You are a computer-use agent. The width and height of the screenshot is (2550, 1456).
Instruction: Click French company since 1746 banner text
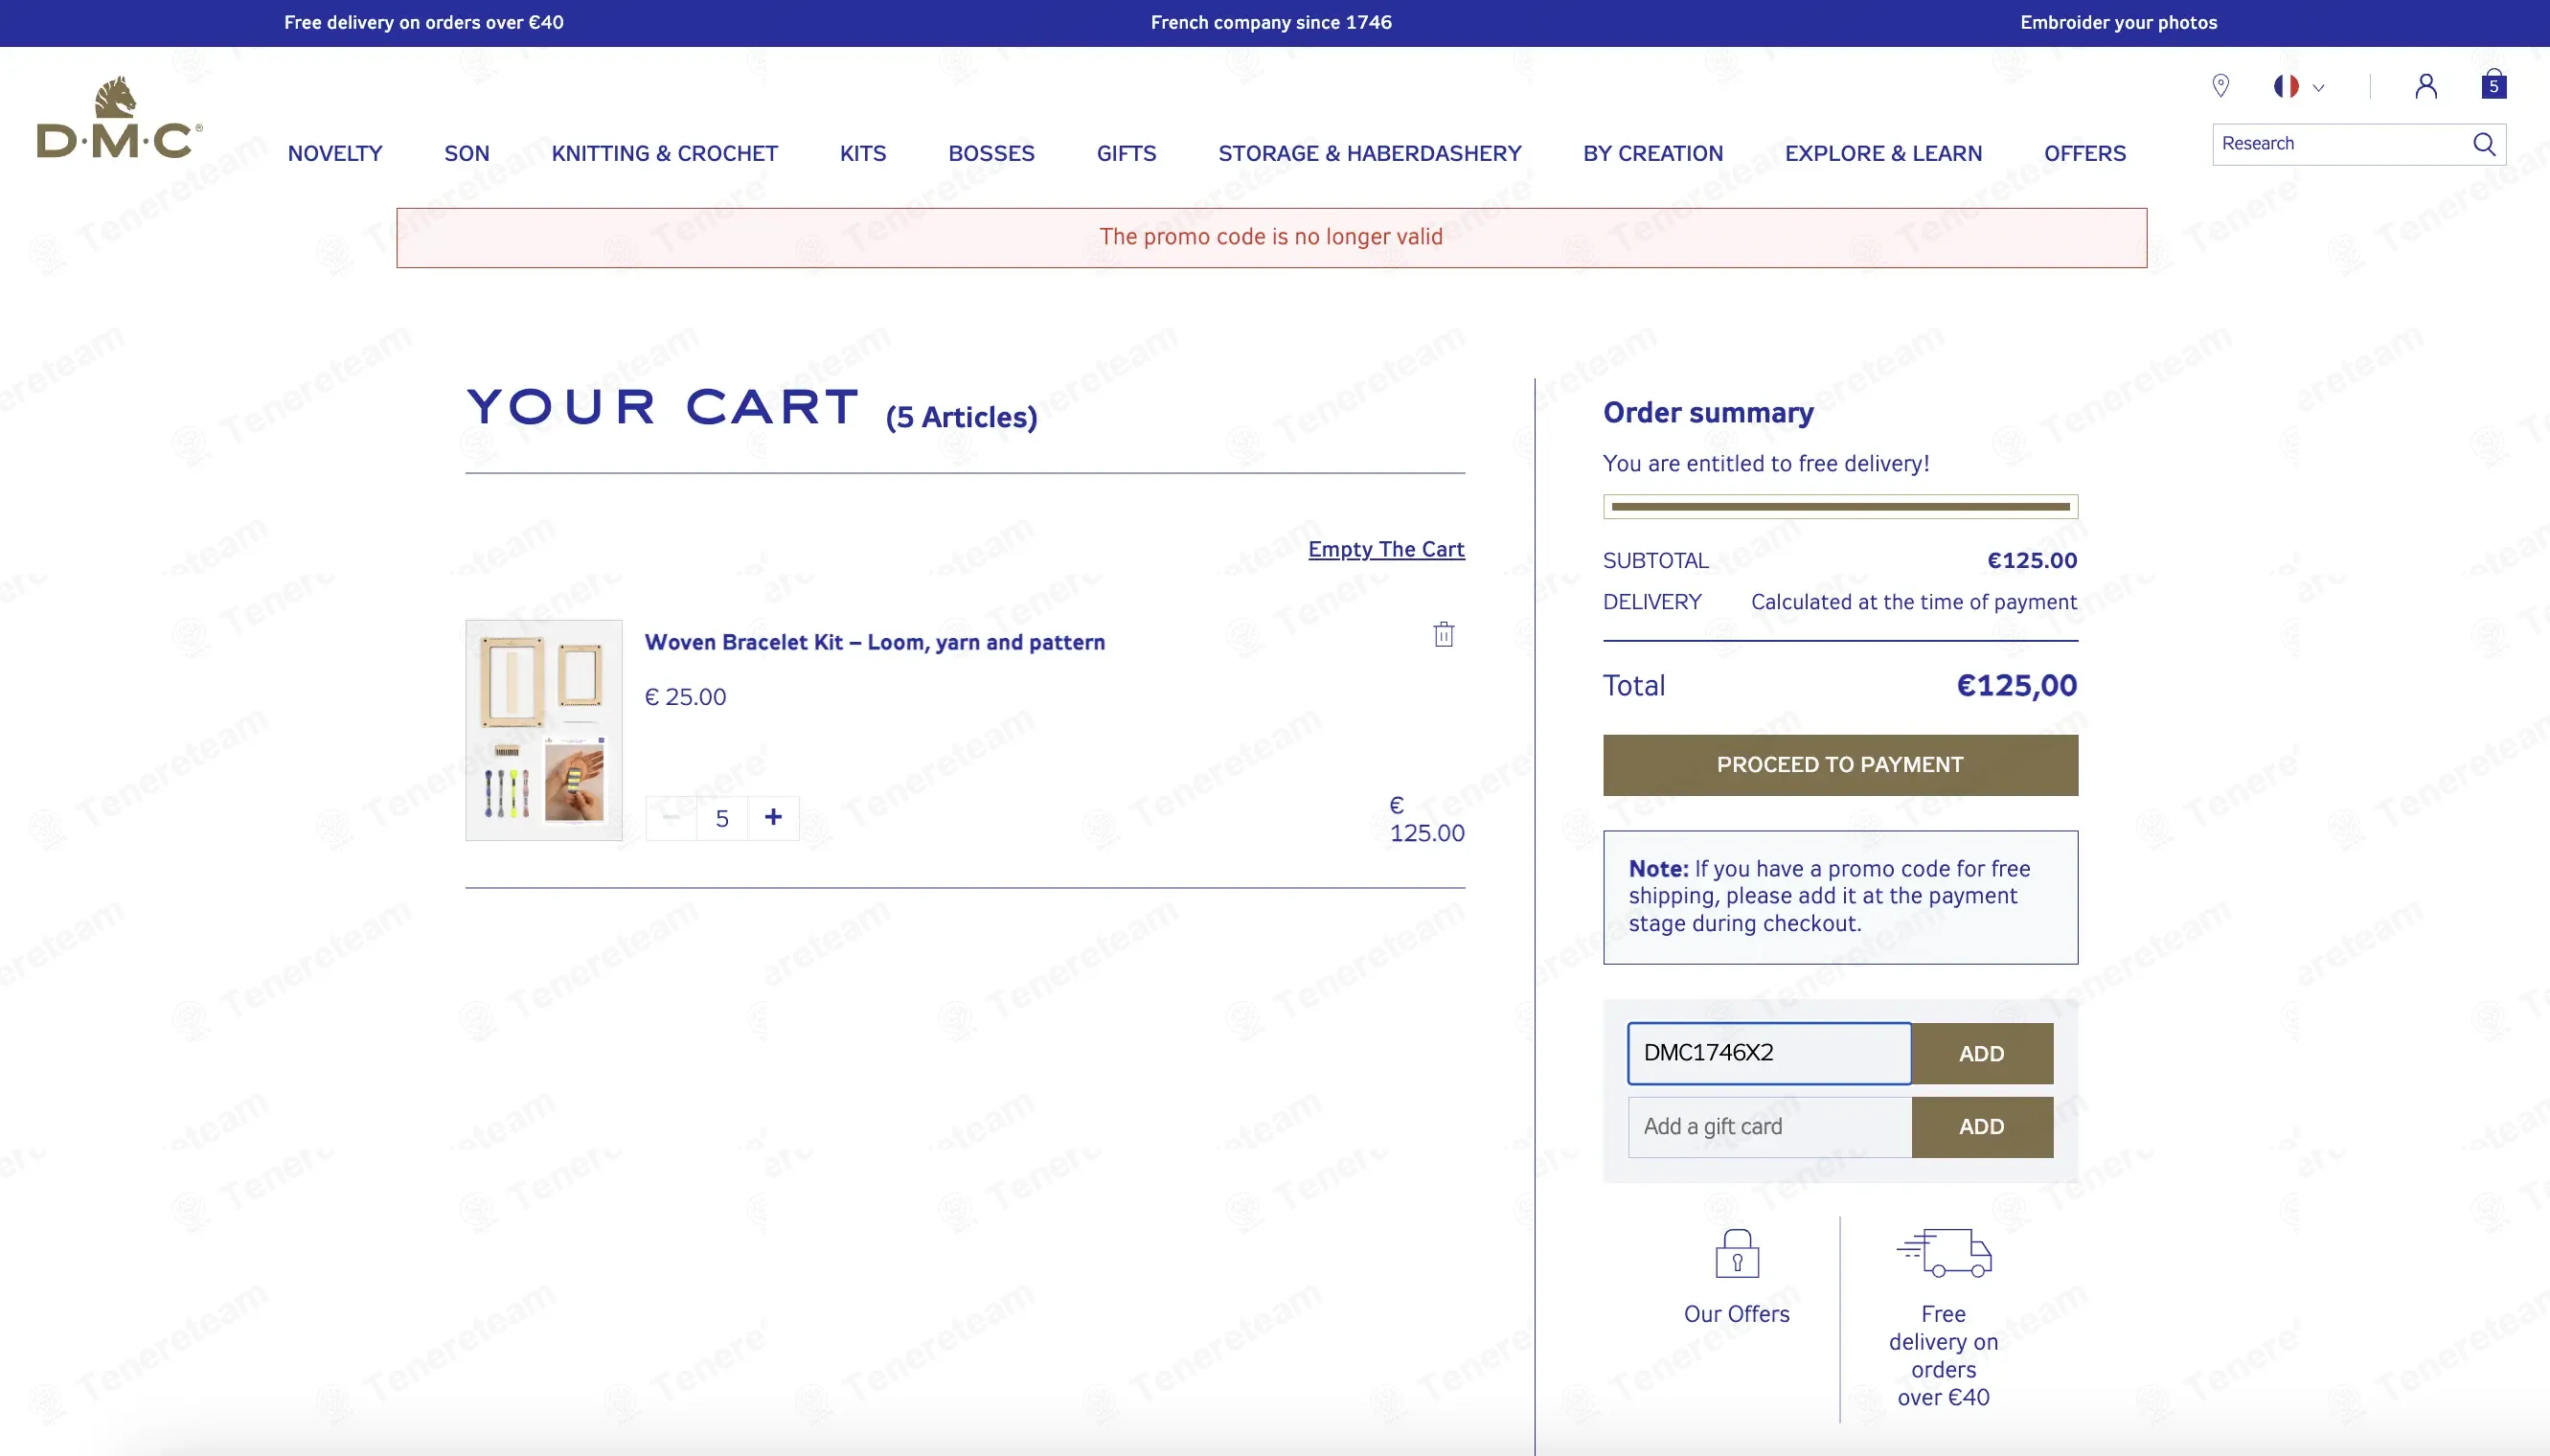(1270, 22)
